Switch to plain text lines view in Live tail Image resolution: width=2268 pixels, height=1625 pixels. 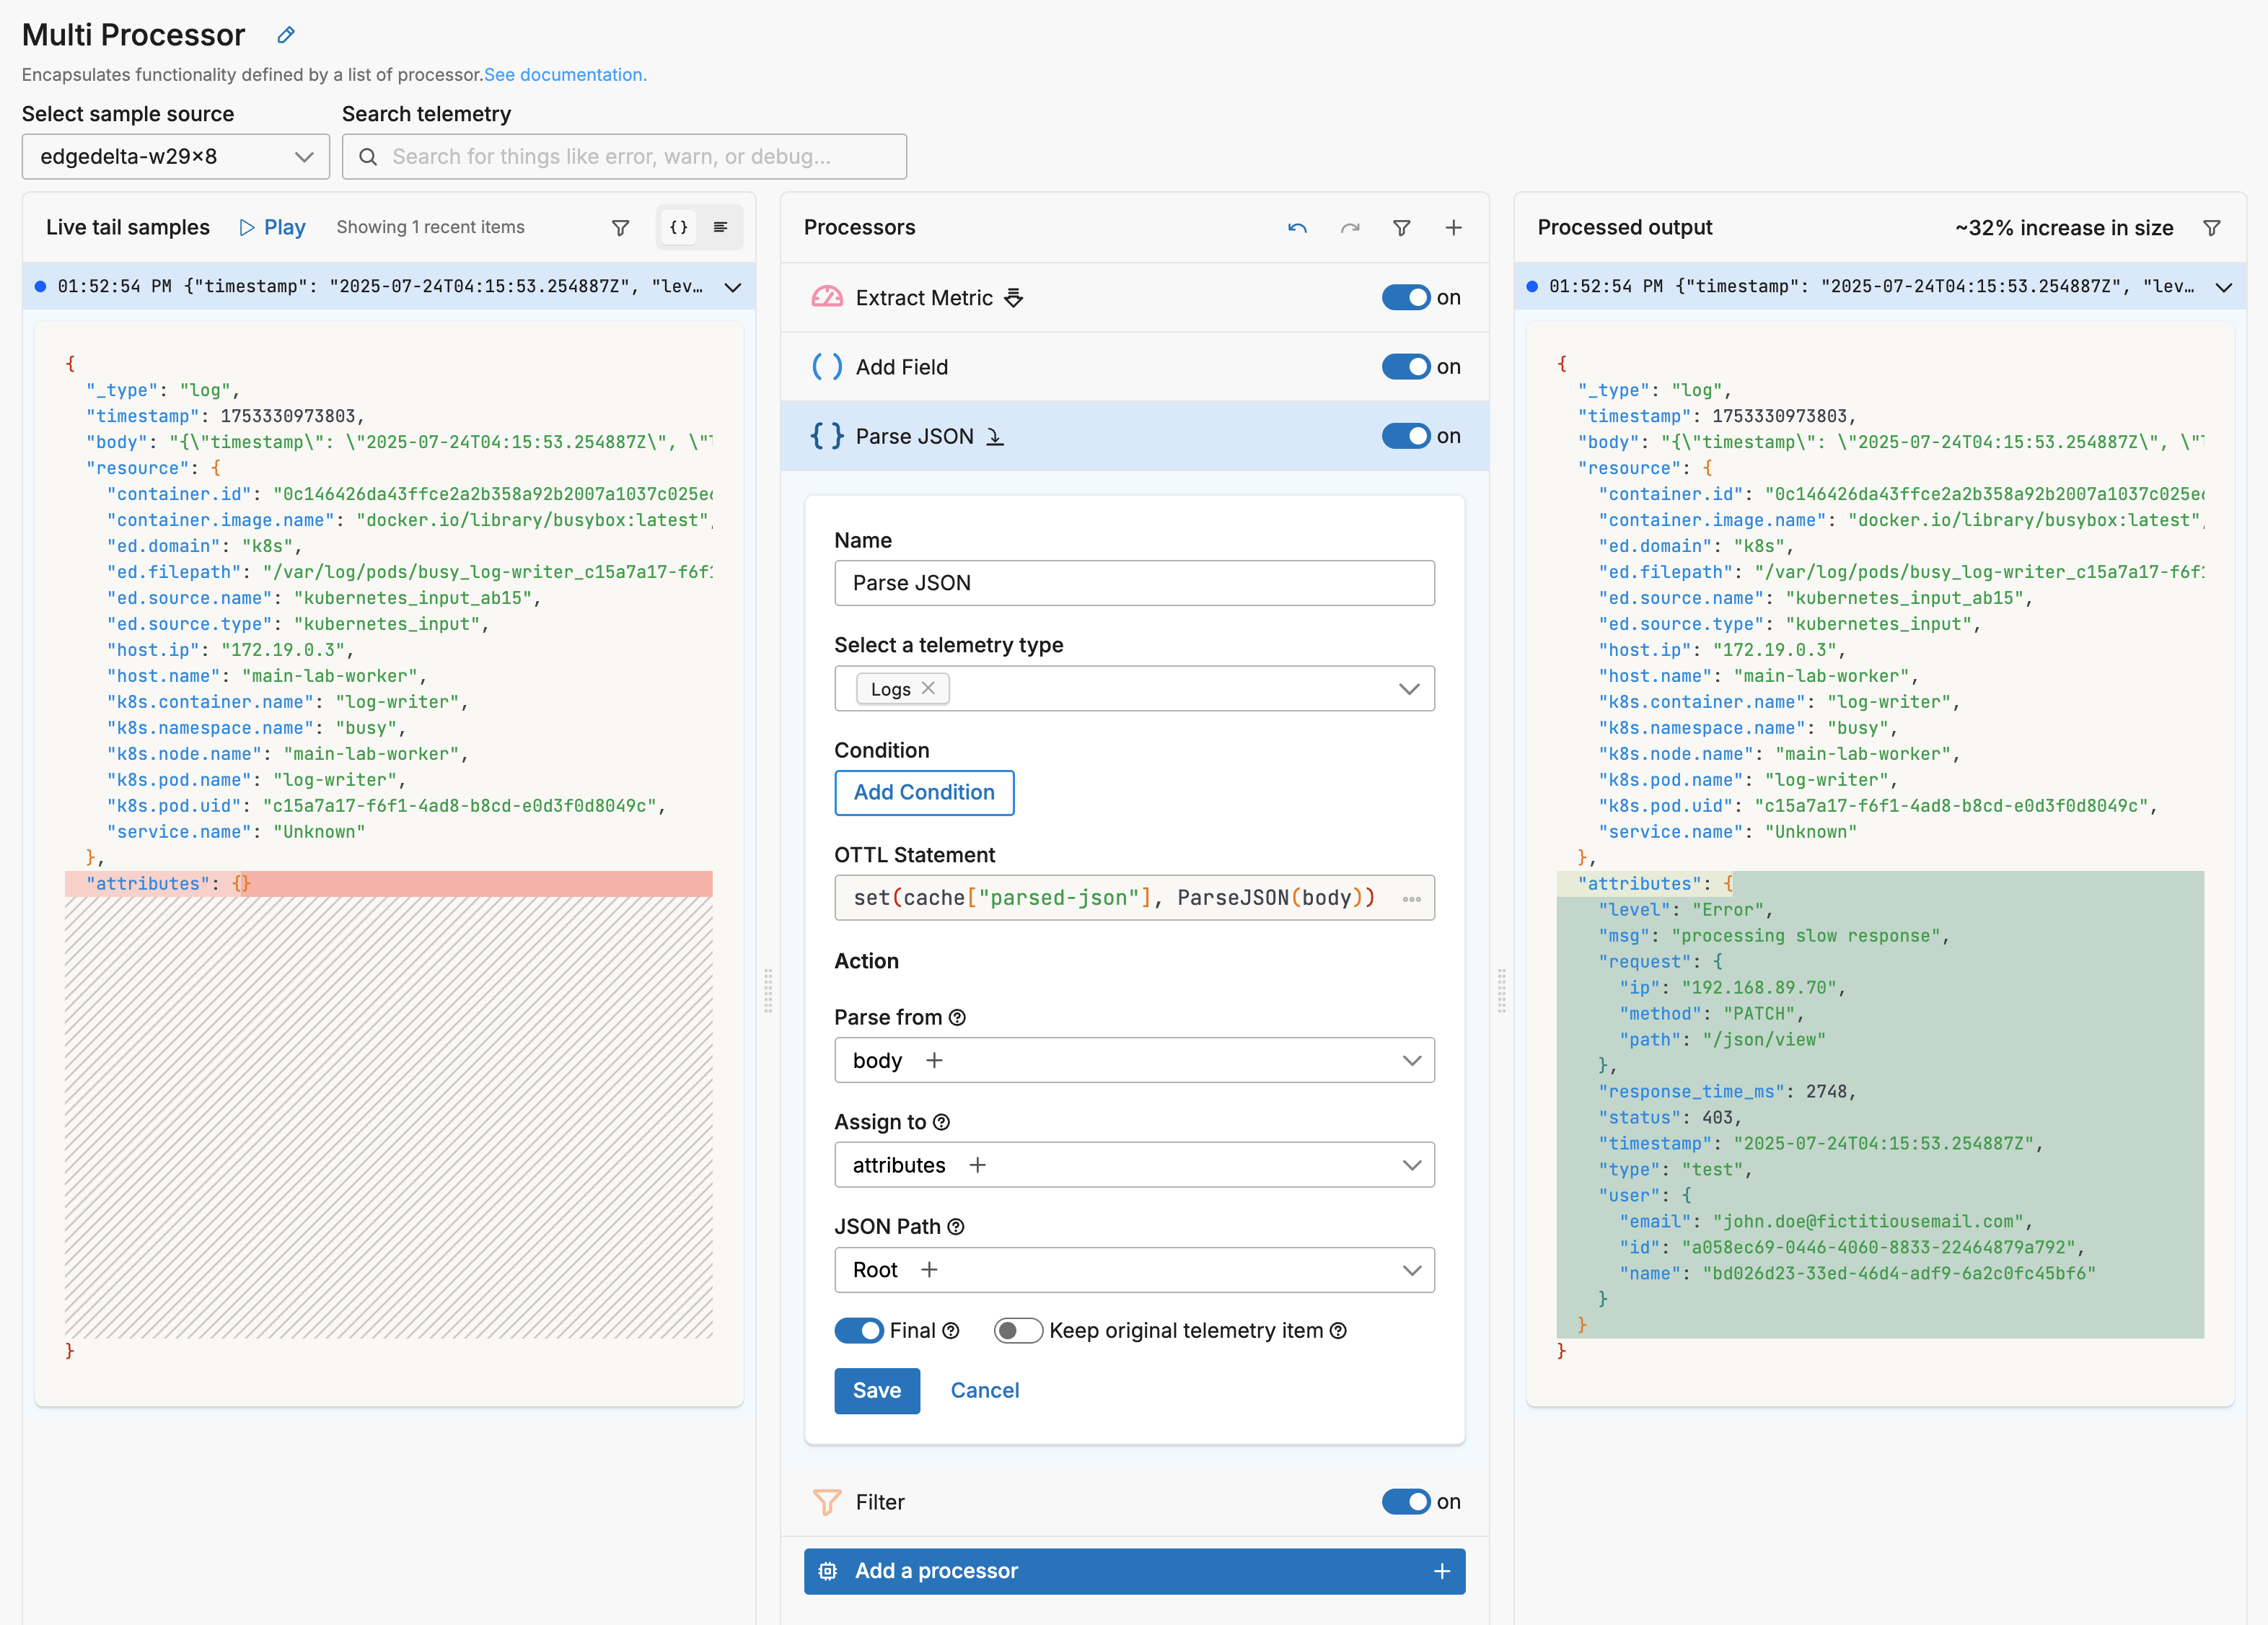tap(720, 228)
